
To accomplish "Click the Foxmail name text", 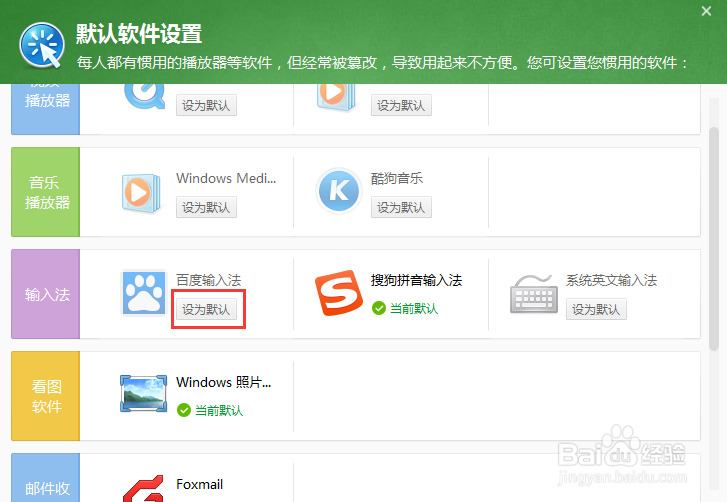I will (x=199, y=484).
